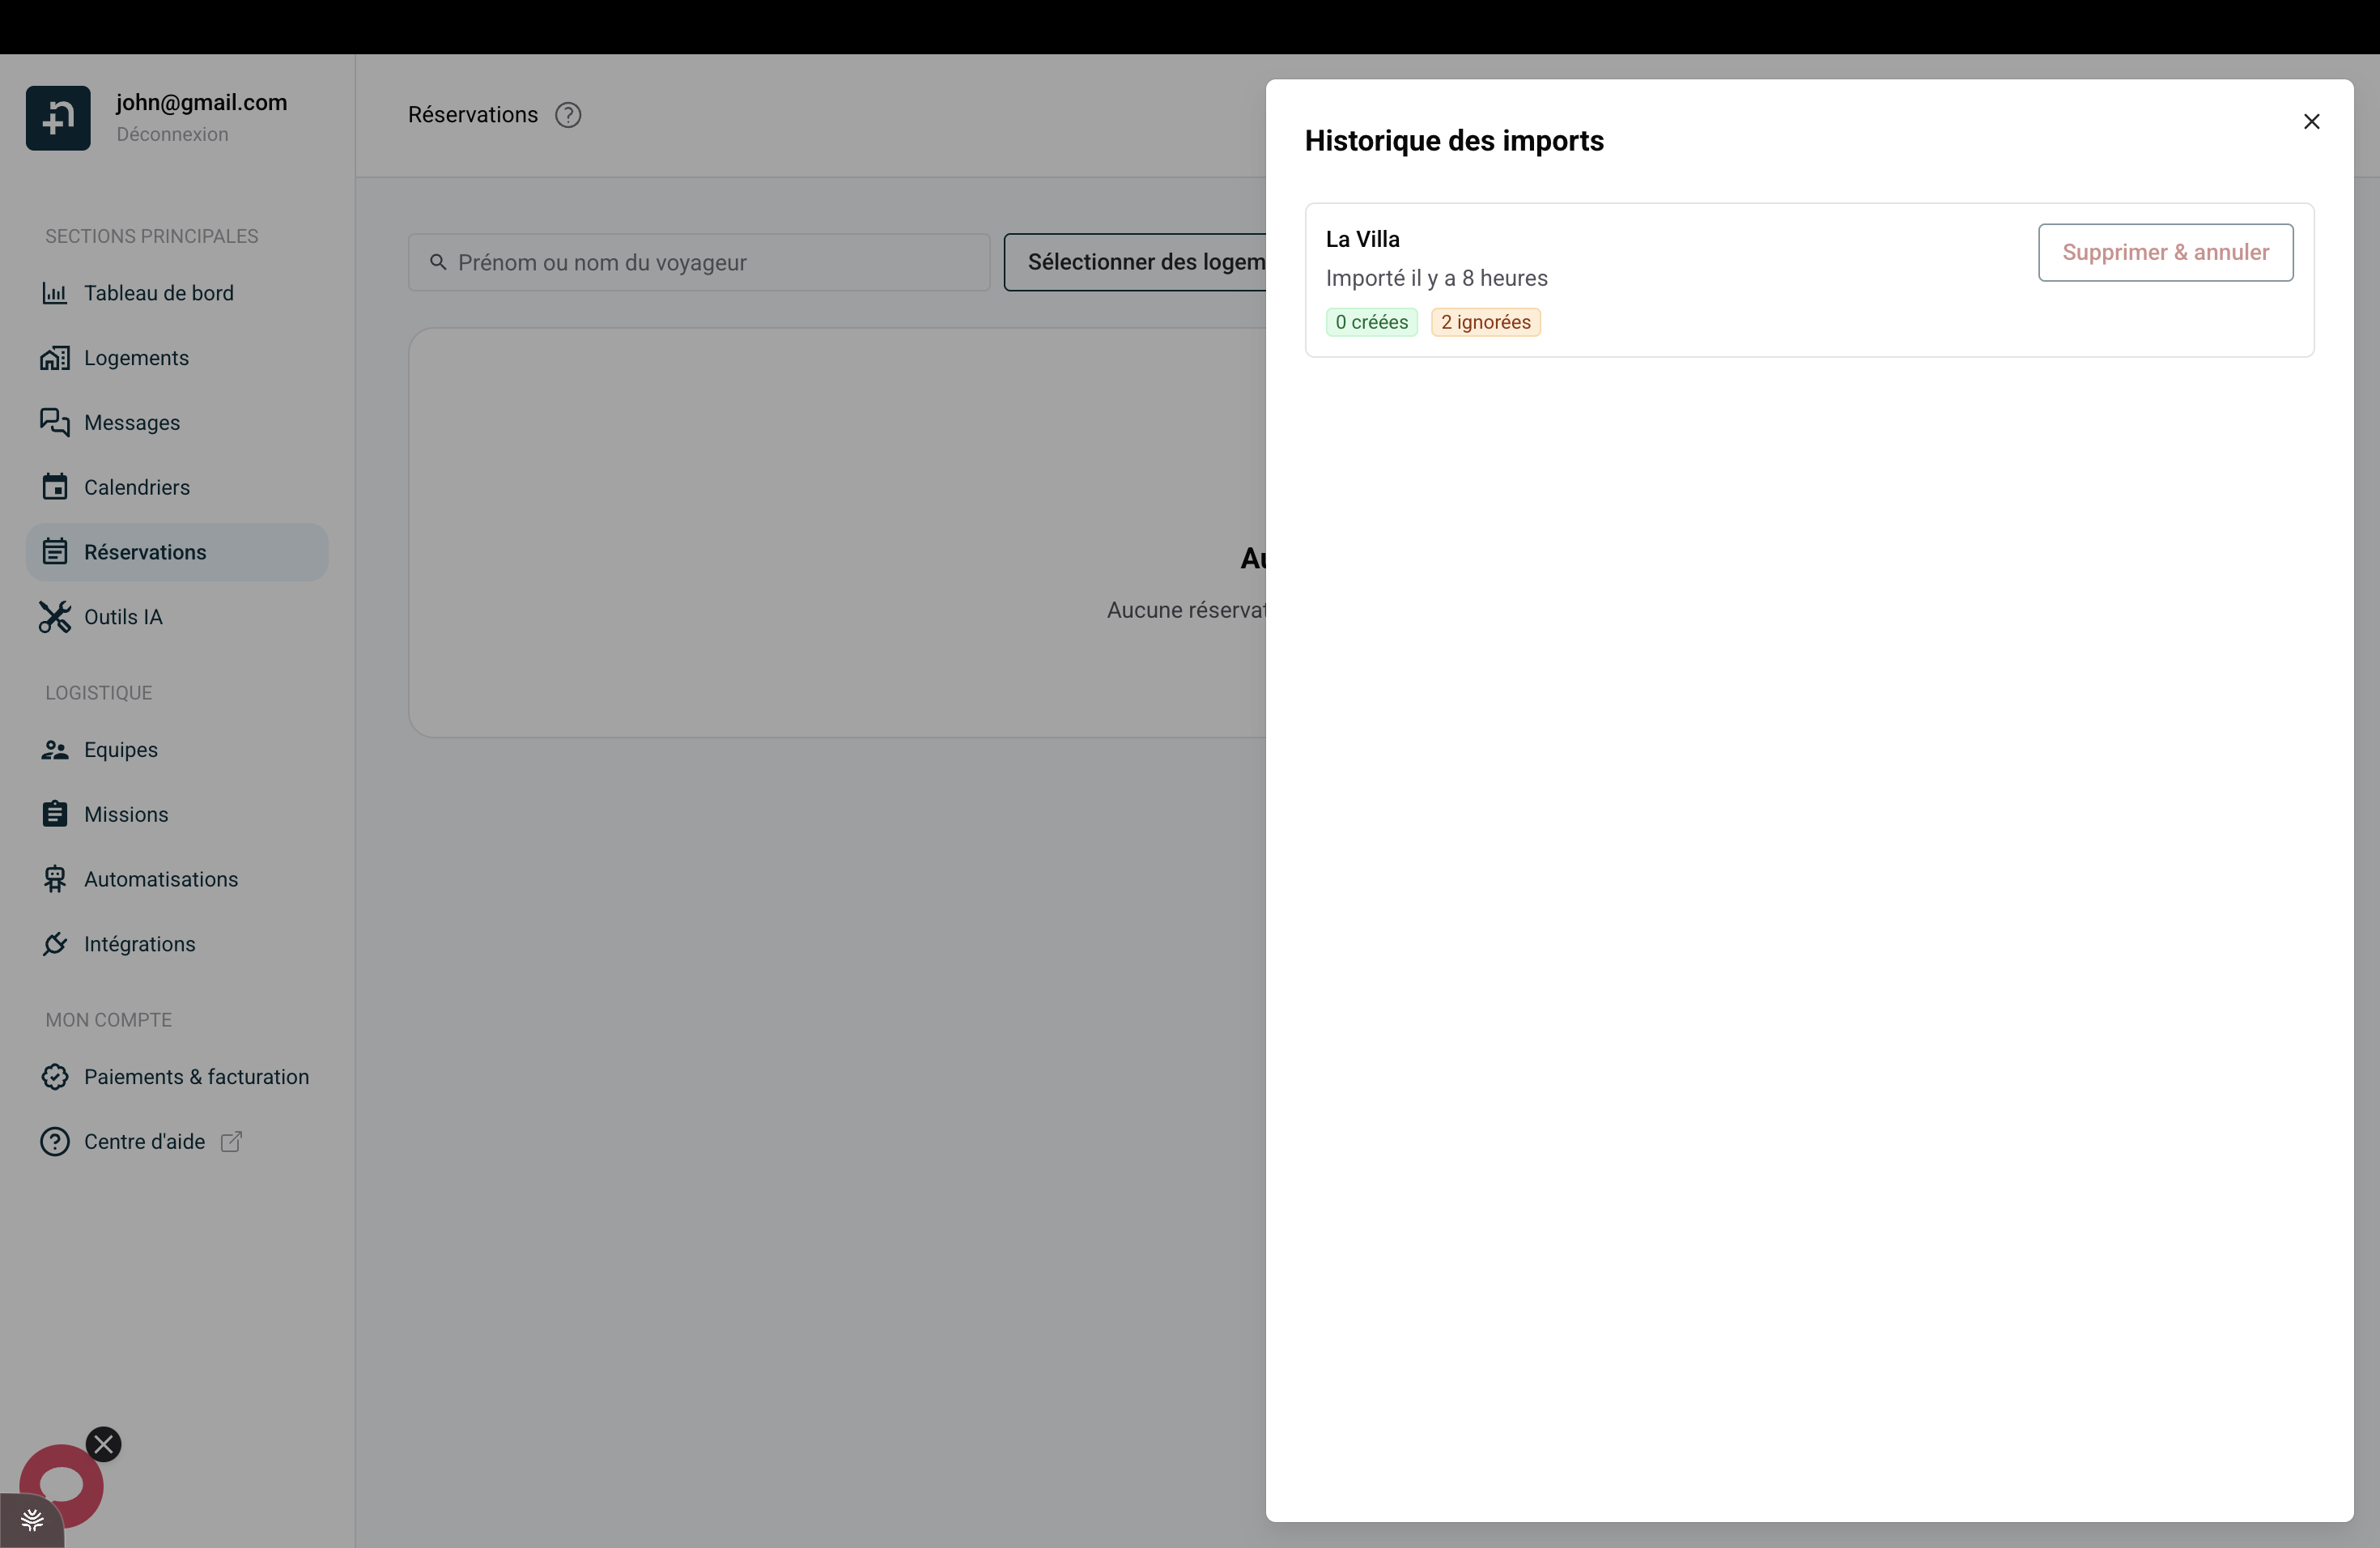Open the Réservations help question-mark icon
The height and width of the screenshot is (1548, 2380).
pyautogui.click(x=568, y=115)
